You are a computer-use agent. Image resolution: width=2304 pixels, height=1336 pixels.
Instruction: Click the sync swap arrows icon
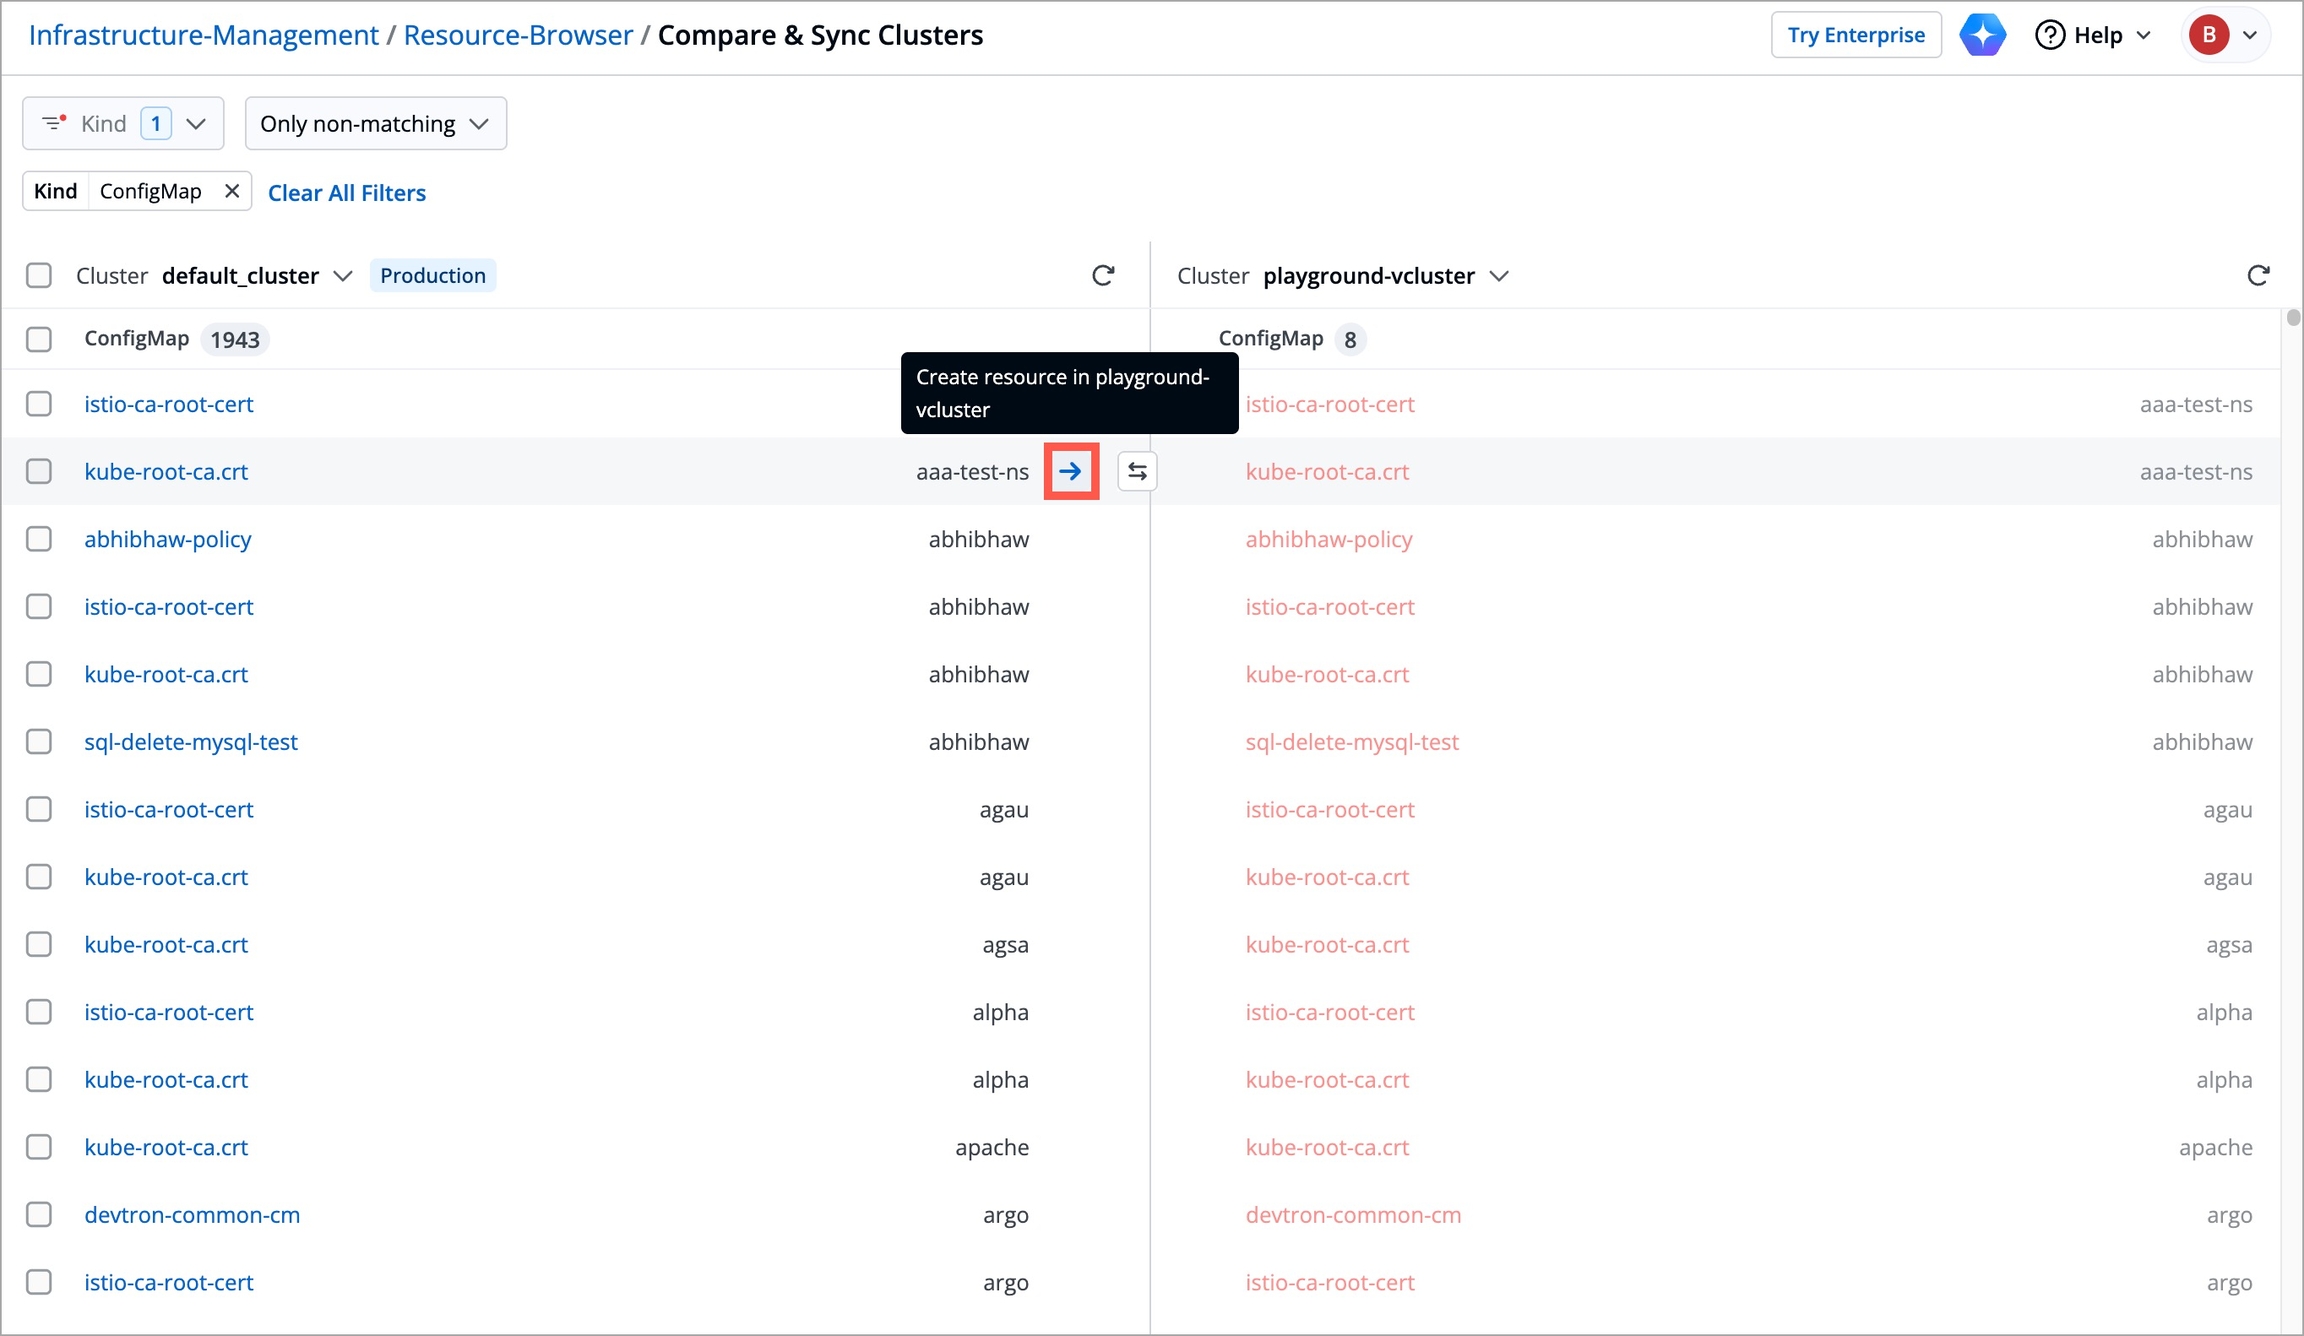[x=1137, y=471]
